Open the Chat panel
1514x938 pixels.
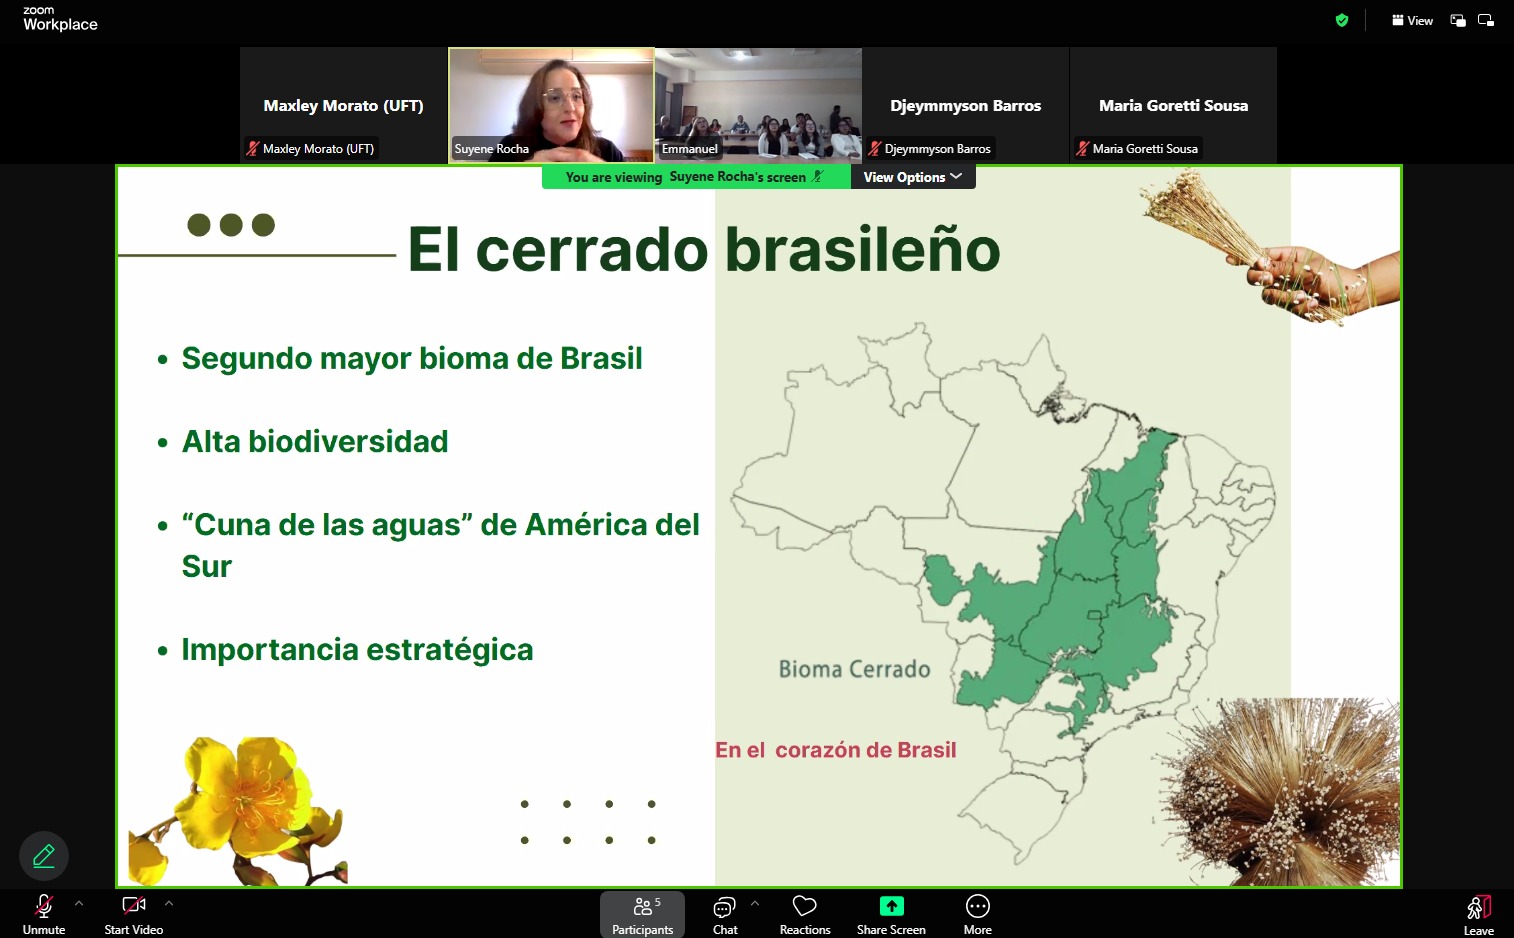[725, 914]
